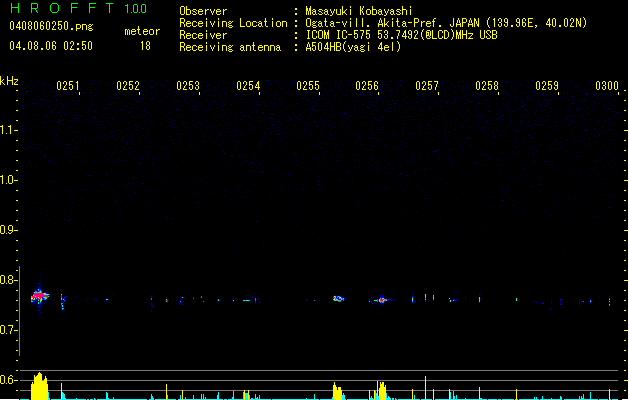This screenshot has height=400, width=629.
Task: Click the 'Receiving antenna' label
Action: [x=230, y=47]
